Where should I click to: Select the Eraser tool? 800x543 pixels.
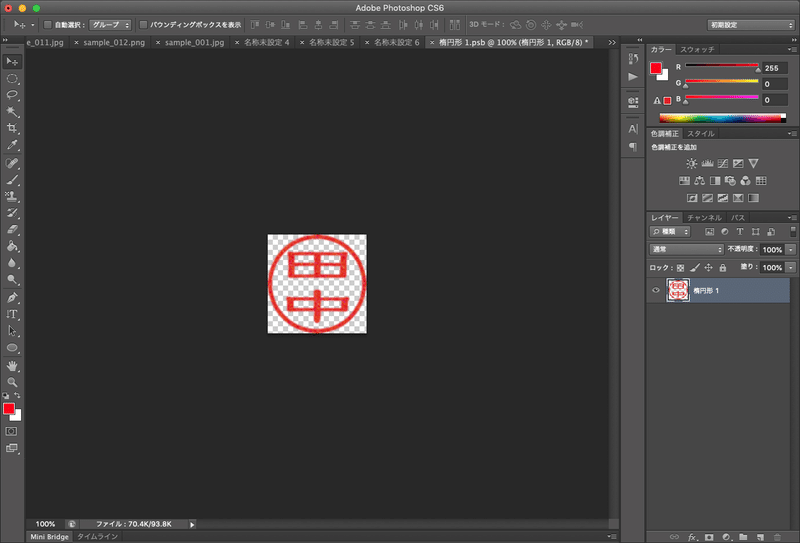[x=12, y=230]
